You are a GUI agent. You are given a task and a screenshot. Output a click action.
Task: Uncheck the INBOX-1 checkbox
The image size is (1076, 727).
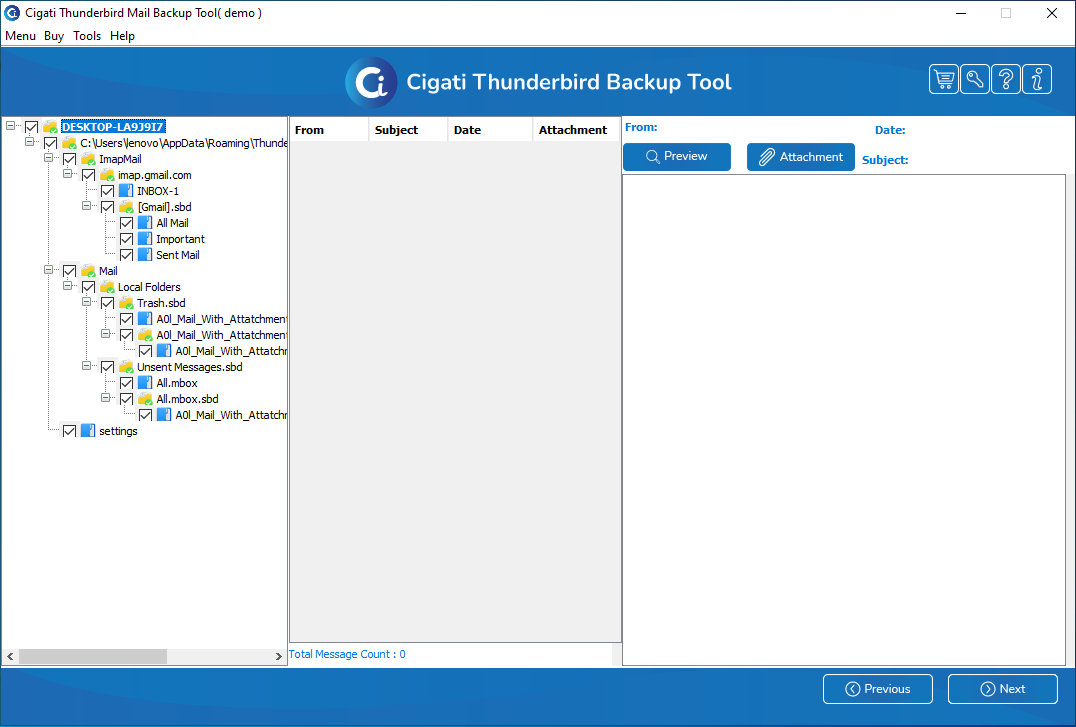click(108, 191)
